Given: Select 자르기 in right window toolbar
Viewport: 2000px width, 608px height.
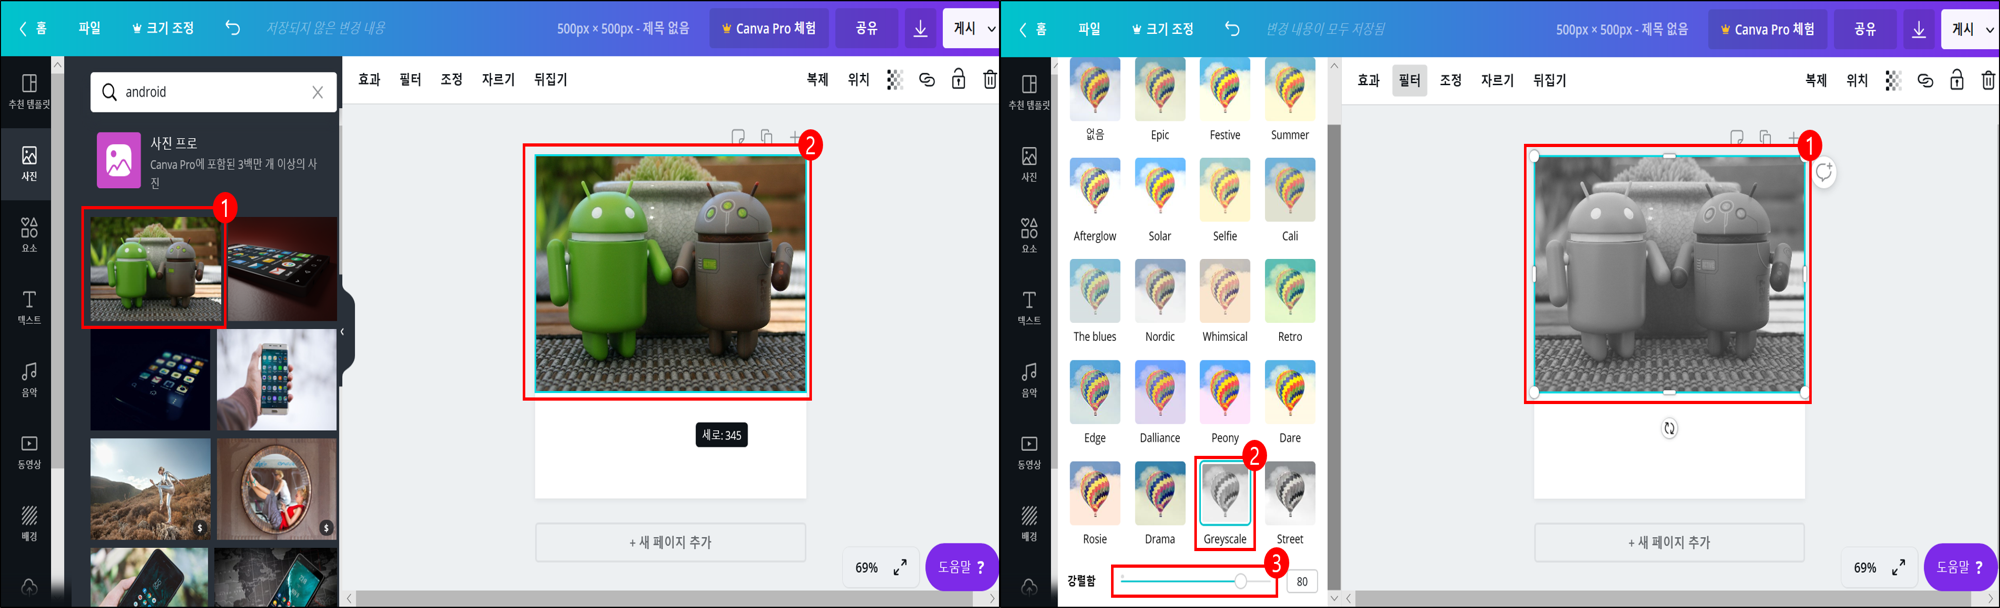Looking at the screenshot, I should (x=1497, y=81).
